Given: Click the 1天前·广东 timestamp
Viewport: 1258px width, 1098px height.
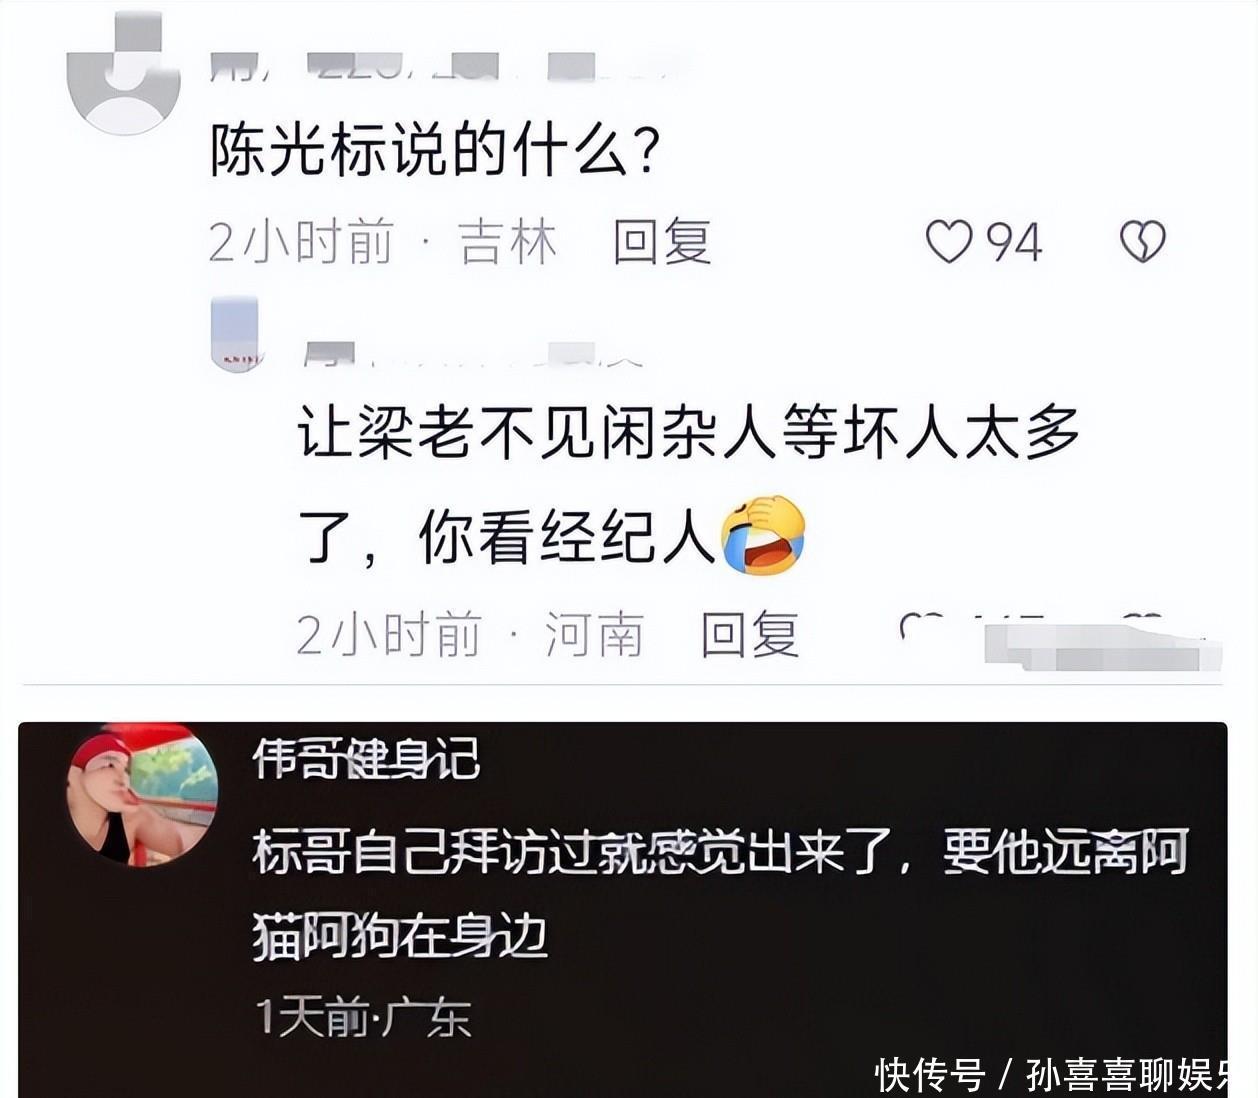Looking at the screenshot, I should tap(364, 1017).
